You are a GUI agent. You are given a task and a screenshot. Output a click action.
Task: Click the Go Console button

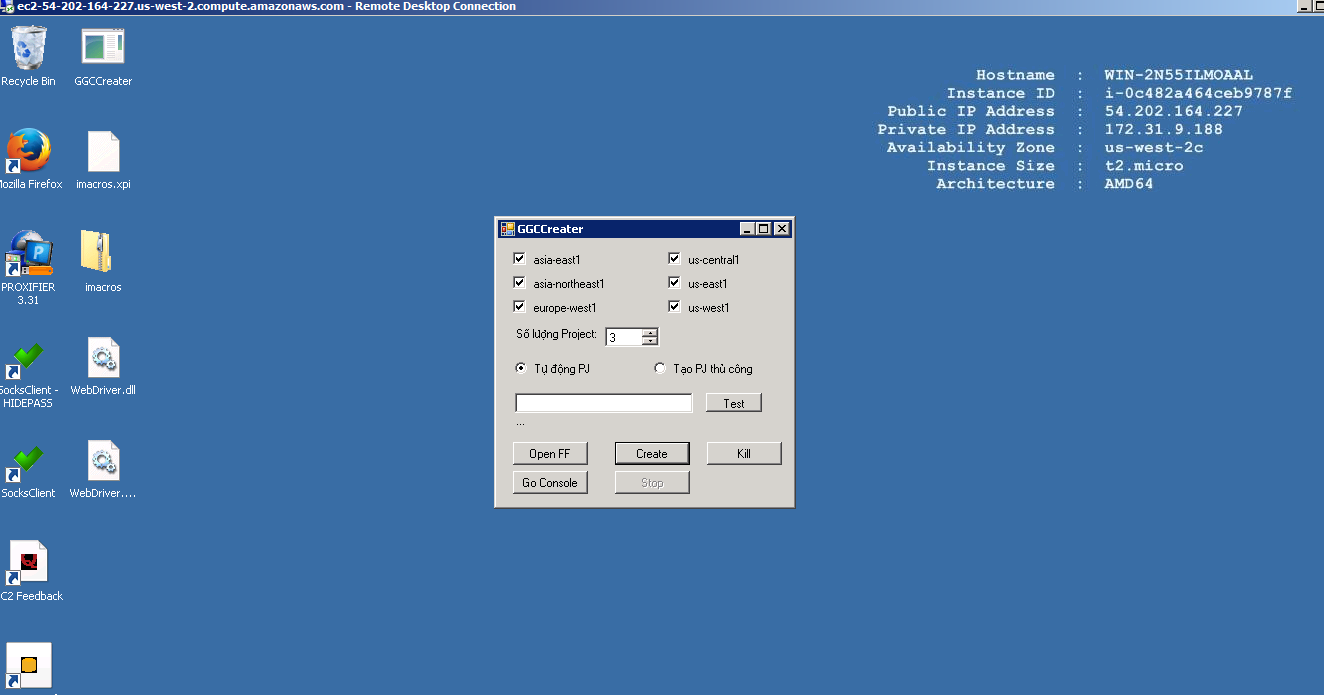tap(550, 482)
